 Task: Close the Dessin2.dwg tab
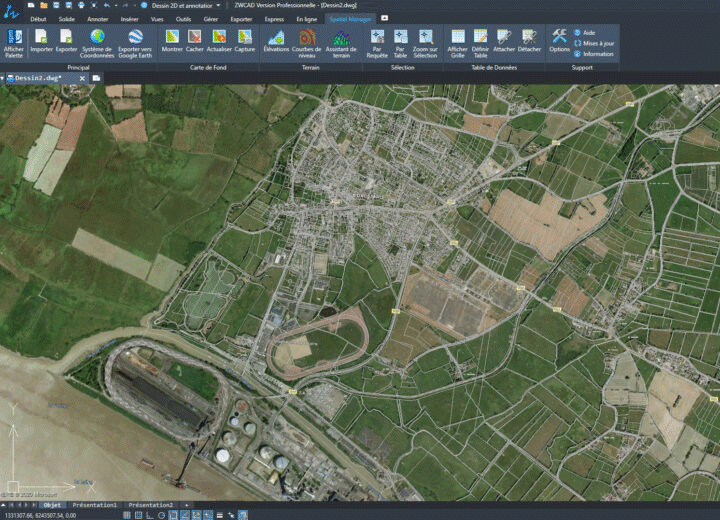(82, 79)
